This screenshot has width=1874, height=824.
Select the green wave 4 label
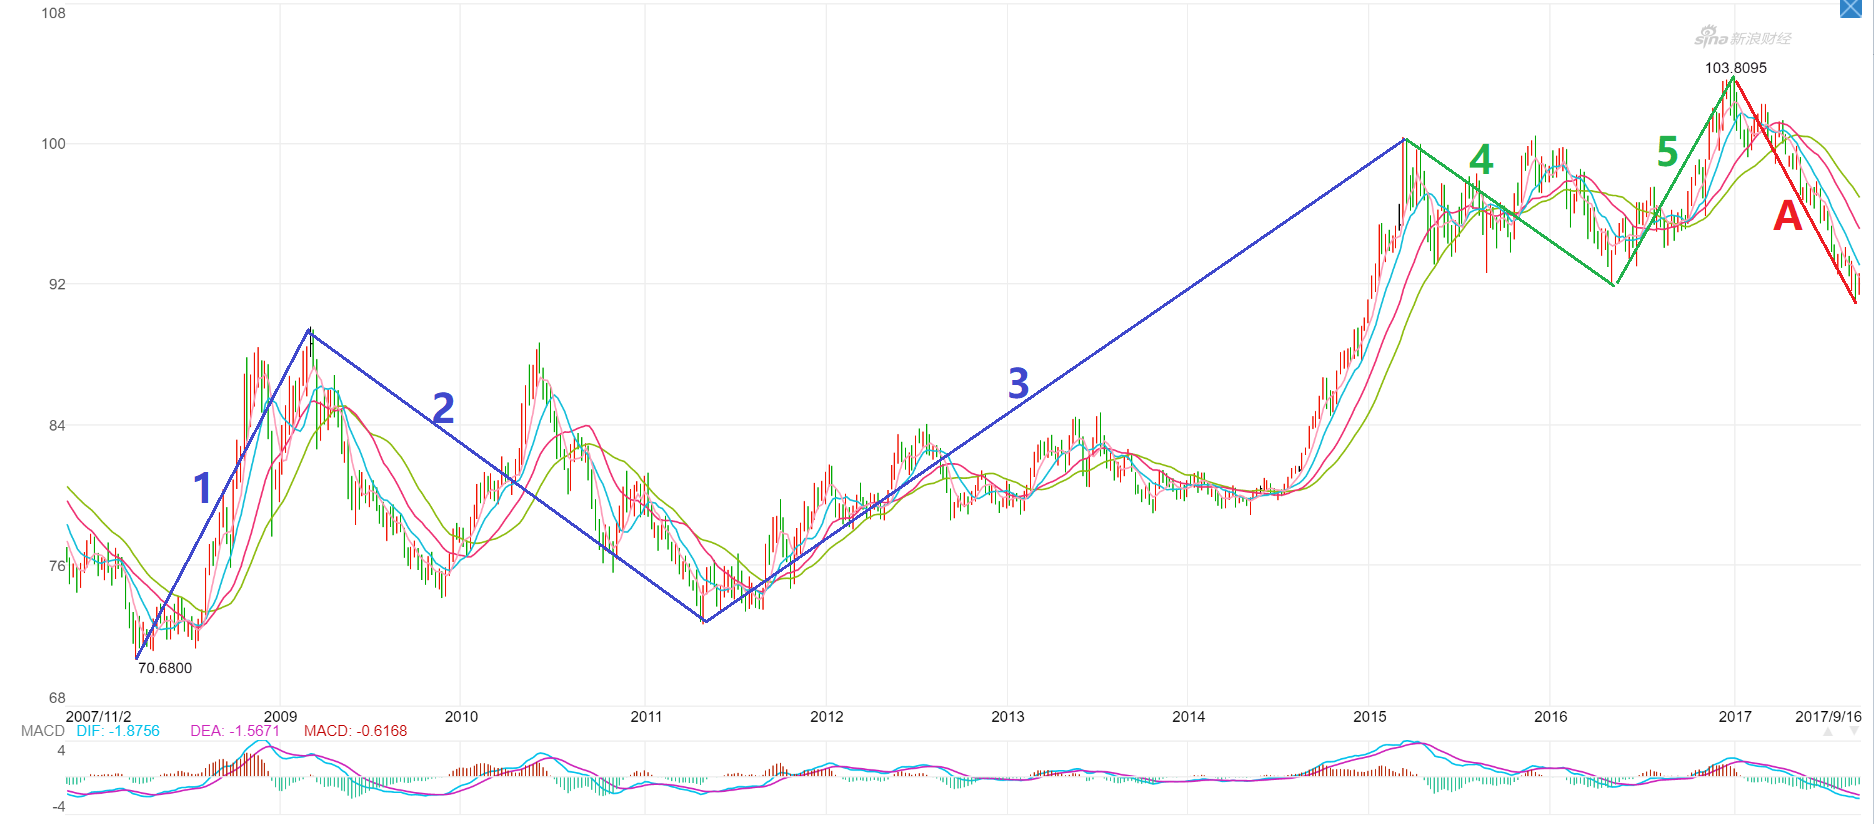[1481, 159]
